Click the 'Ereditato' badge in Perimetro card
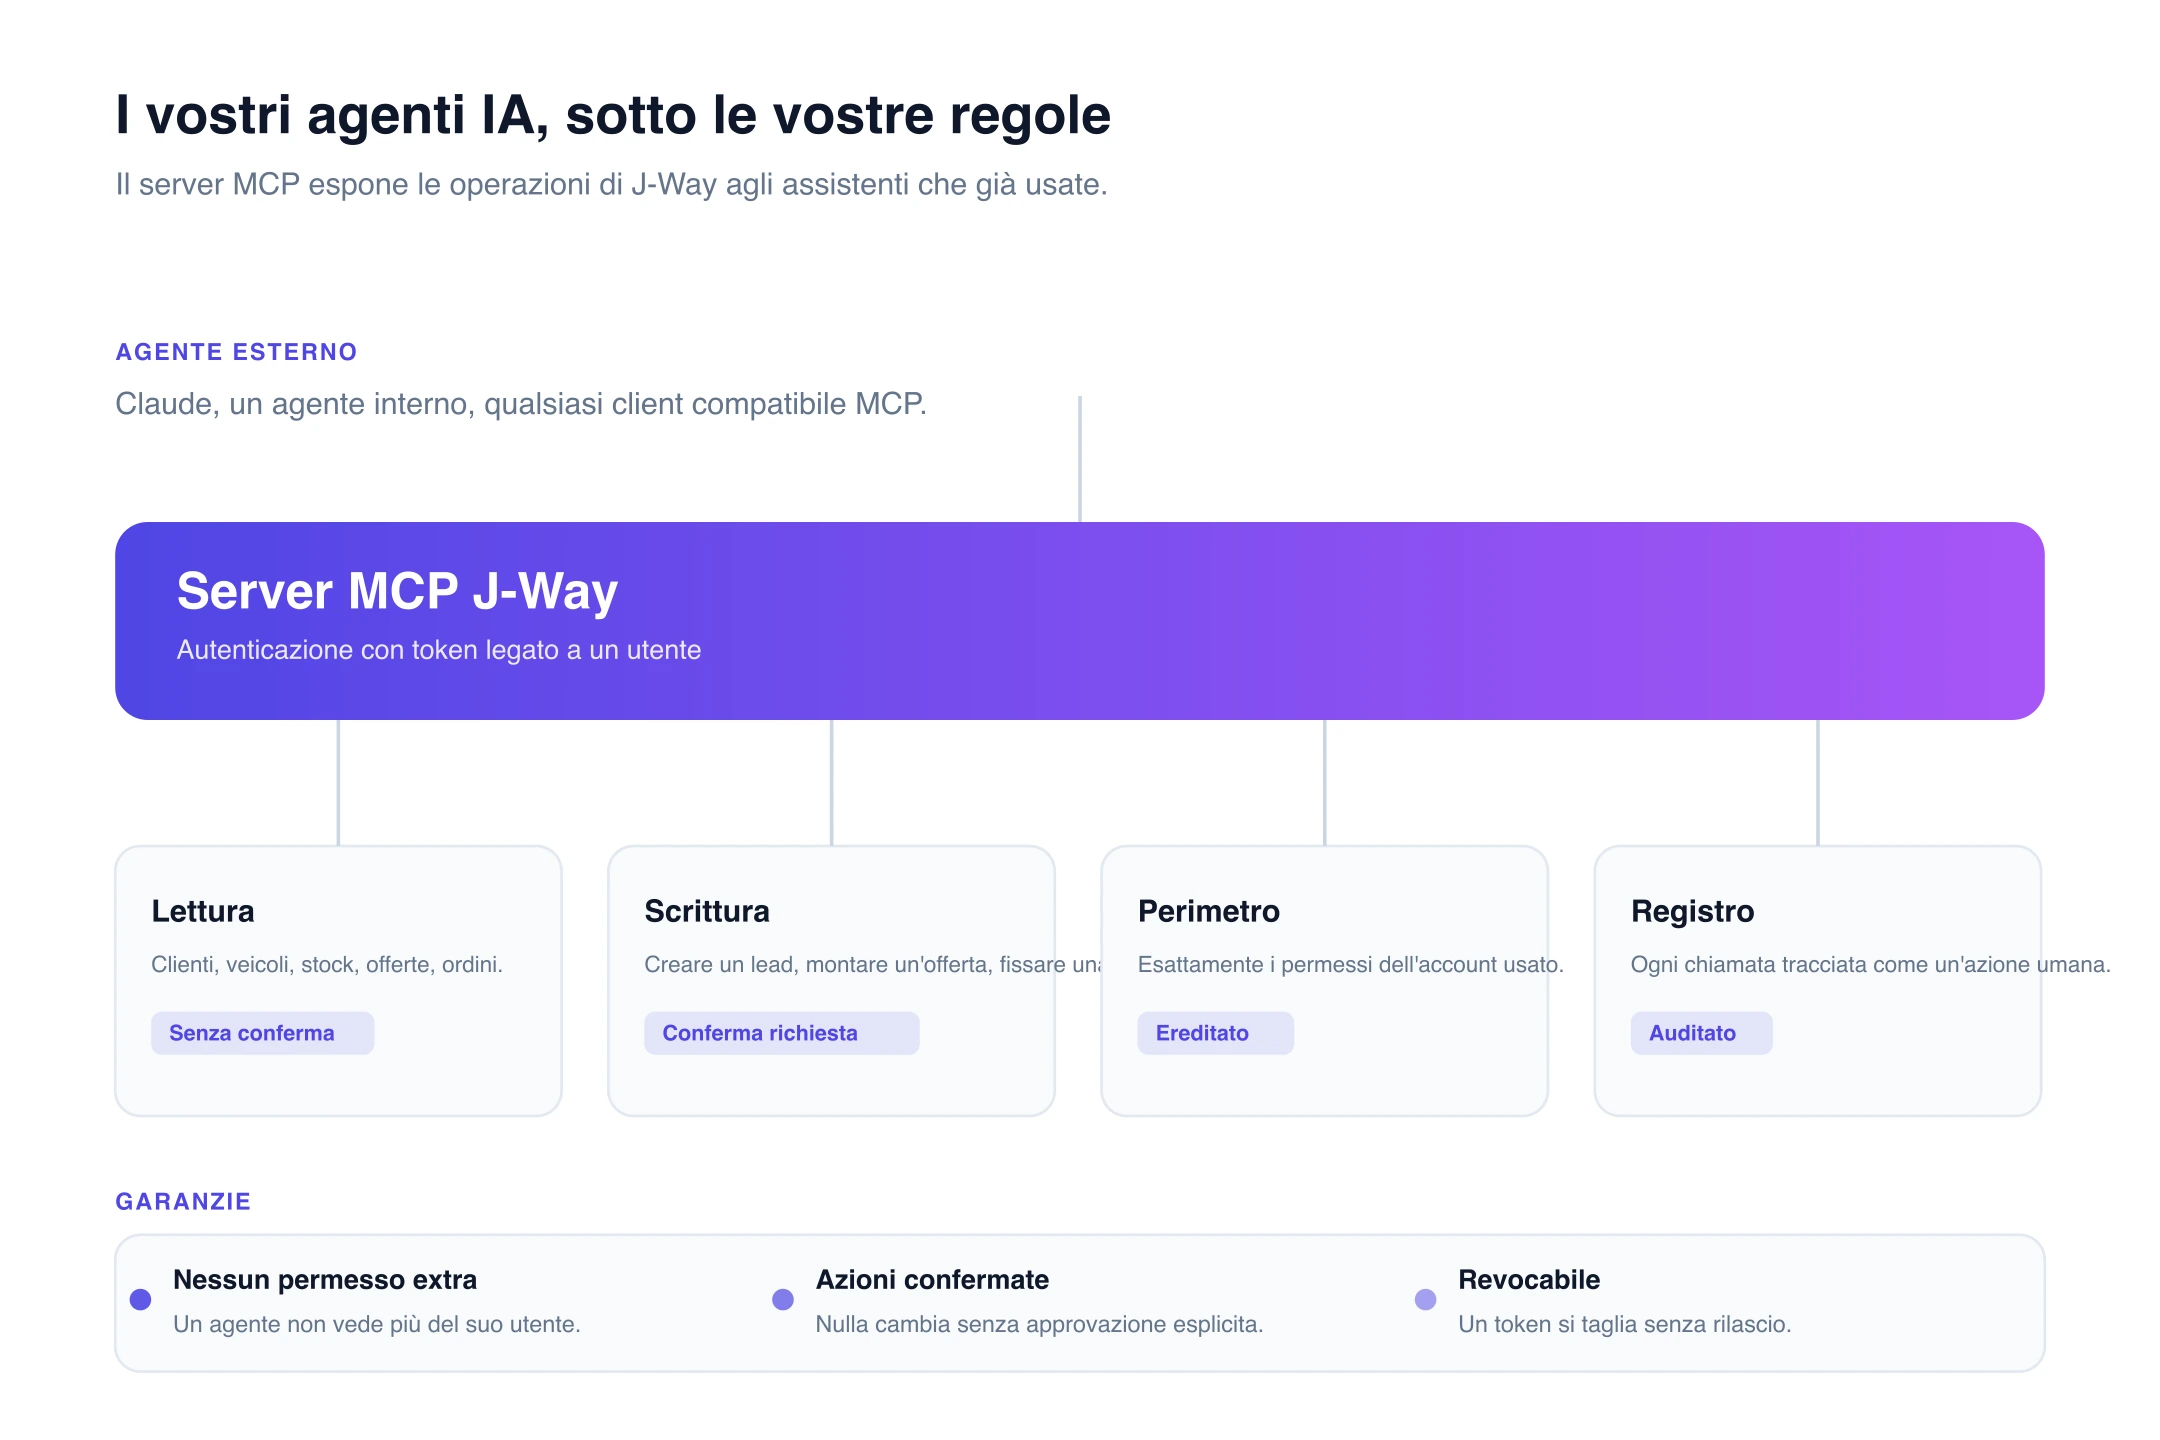This screenshot has width=2160, height=1440. pyautogui.click(x=1215, y=1033)
